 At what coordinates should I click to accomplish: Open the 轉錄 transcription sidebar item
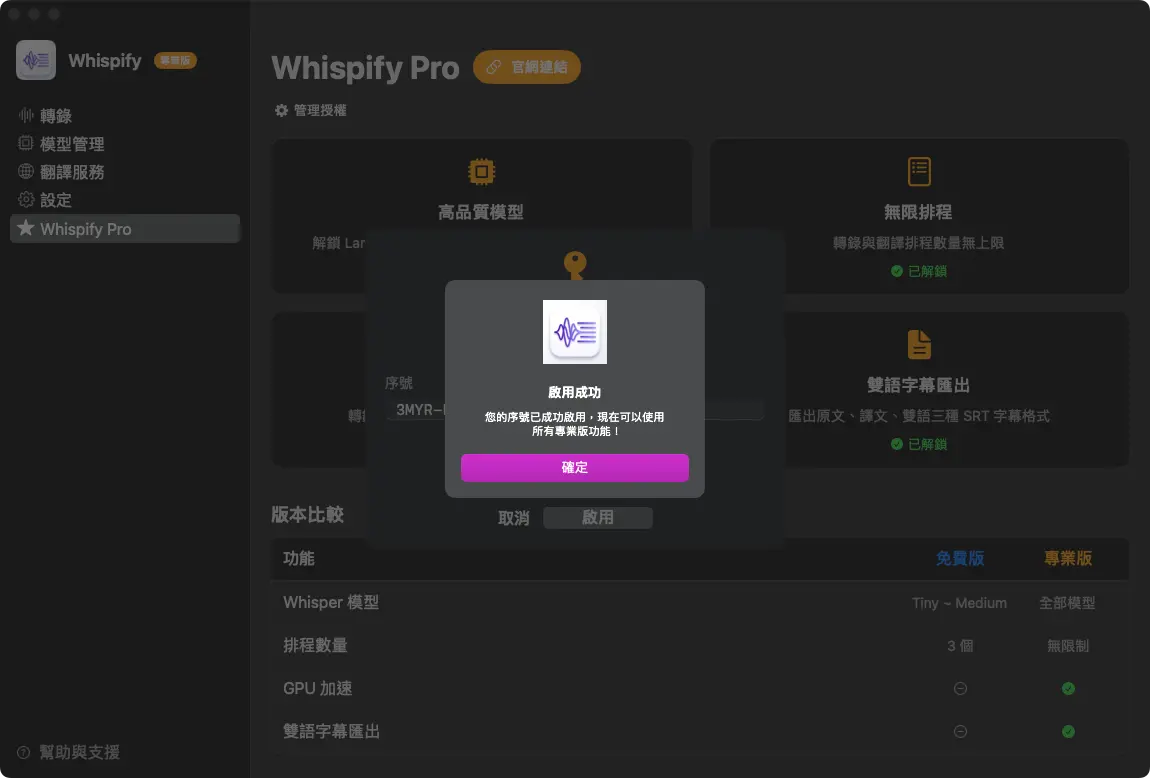tap(56, 116)
